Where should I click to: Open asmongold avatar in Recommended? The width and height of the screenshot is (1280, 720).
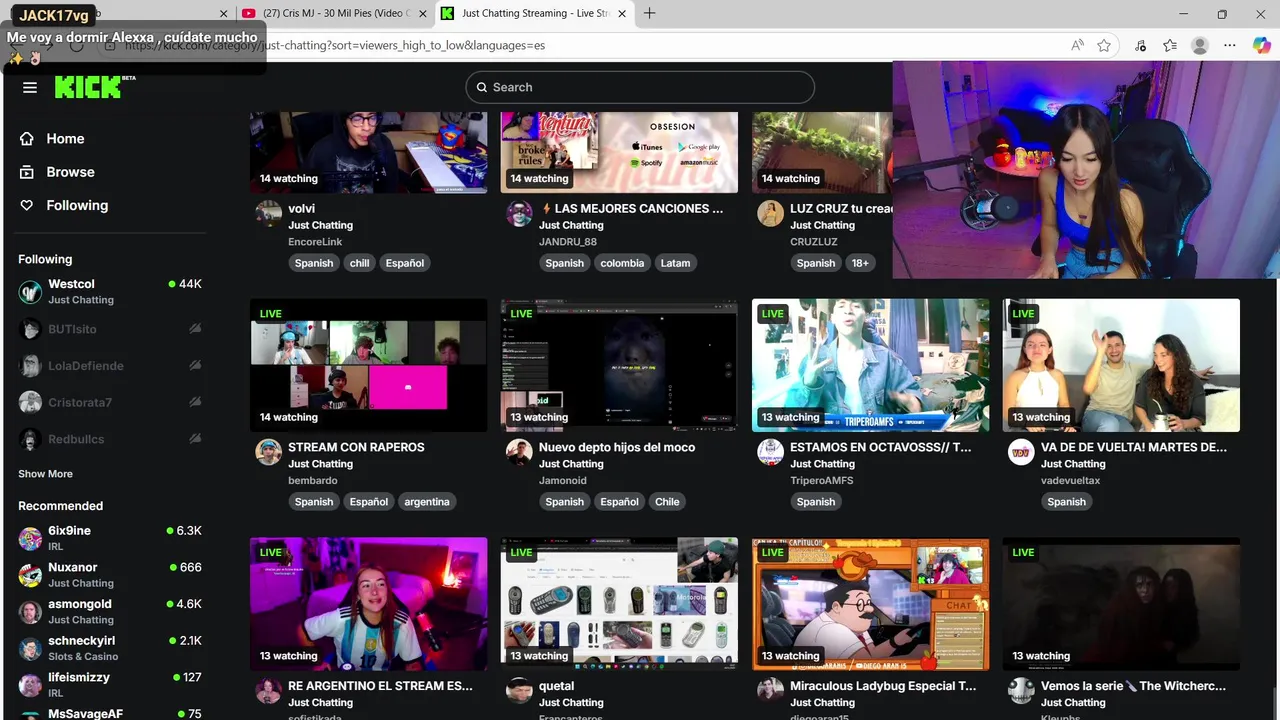30,611
